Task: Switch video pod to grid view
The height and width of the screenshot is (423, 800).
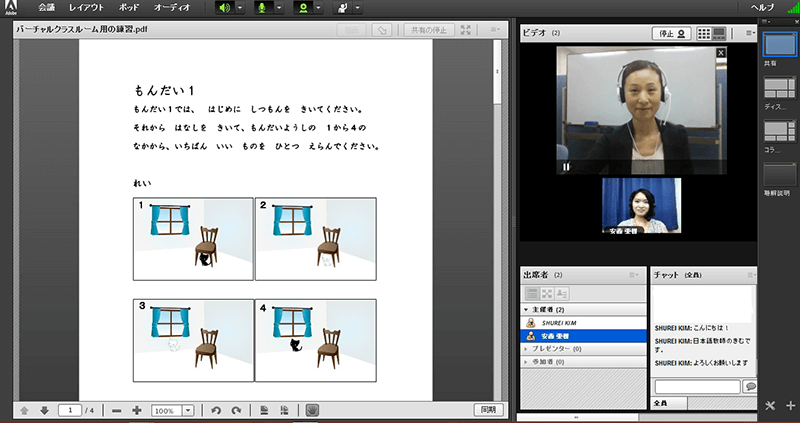Action: [704, 32]
